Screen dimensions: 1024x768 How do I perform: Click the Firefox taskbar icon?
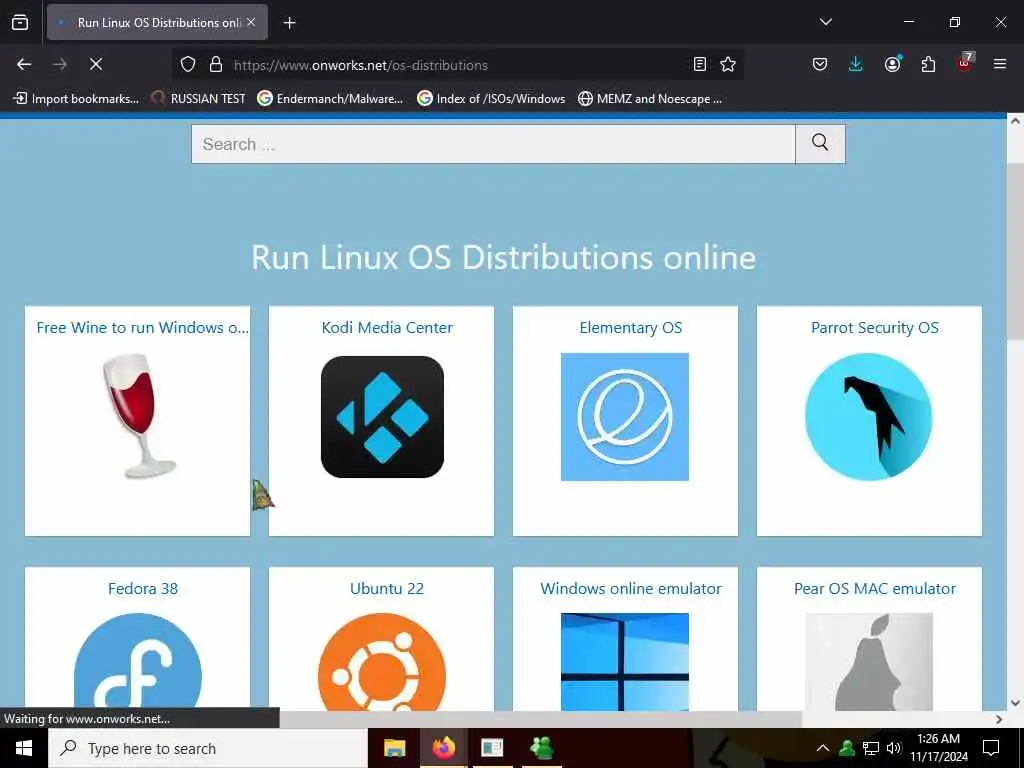click(x=443, y=748)
